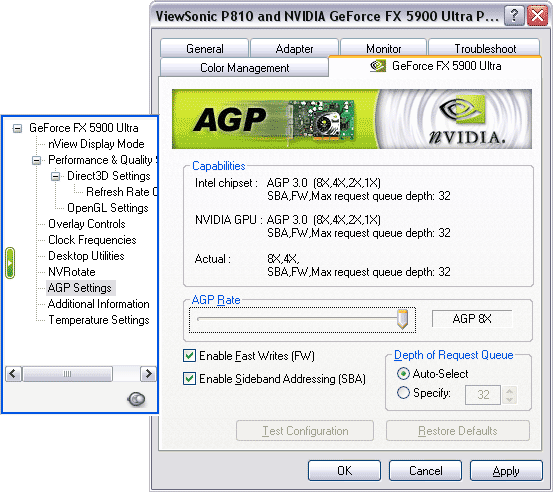Click the OK button

coord(345,470)
